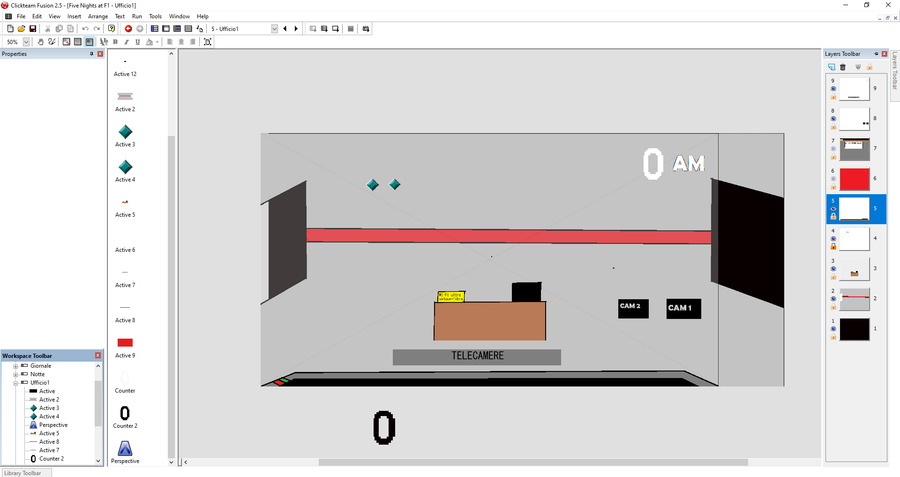This screenshot has height=477, width=900.
Task: Open the Frame editor icon
Action: 166,29
